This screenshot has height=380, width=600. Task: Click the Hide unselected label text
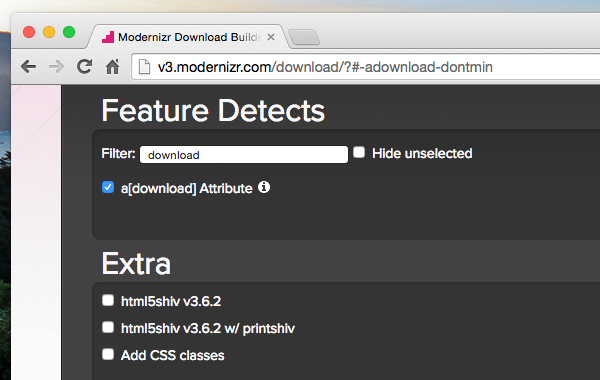(422, 153)
